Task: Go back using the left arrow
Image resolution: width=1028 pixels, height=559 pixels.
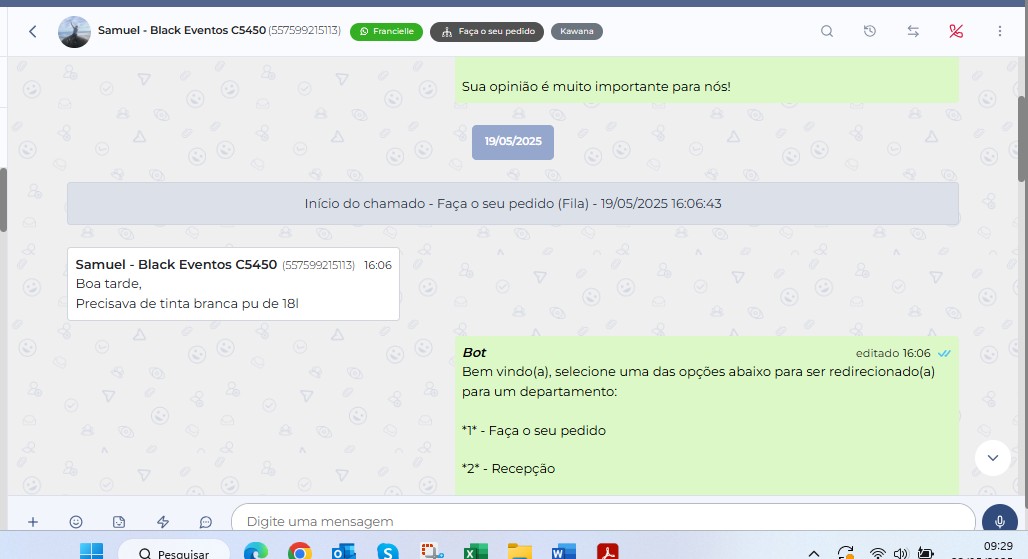Action: point(32,31)
